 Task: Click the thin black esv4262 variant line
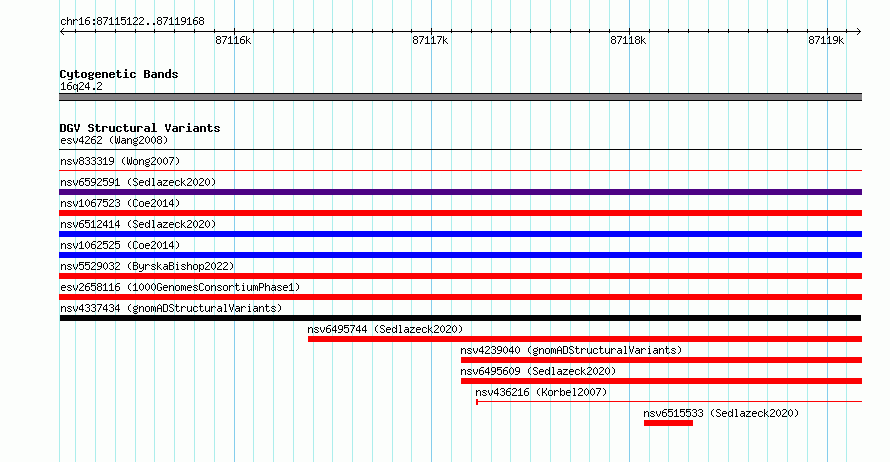pos(460,150)
